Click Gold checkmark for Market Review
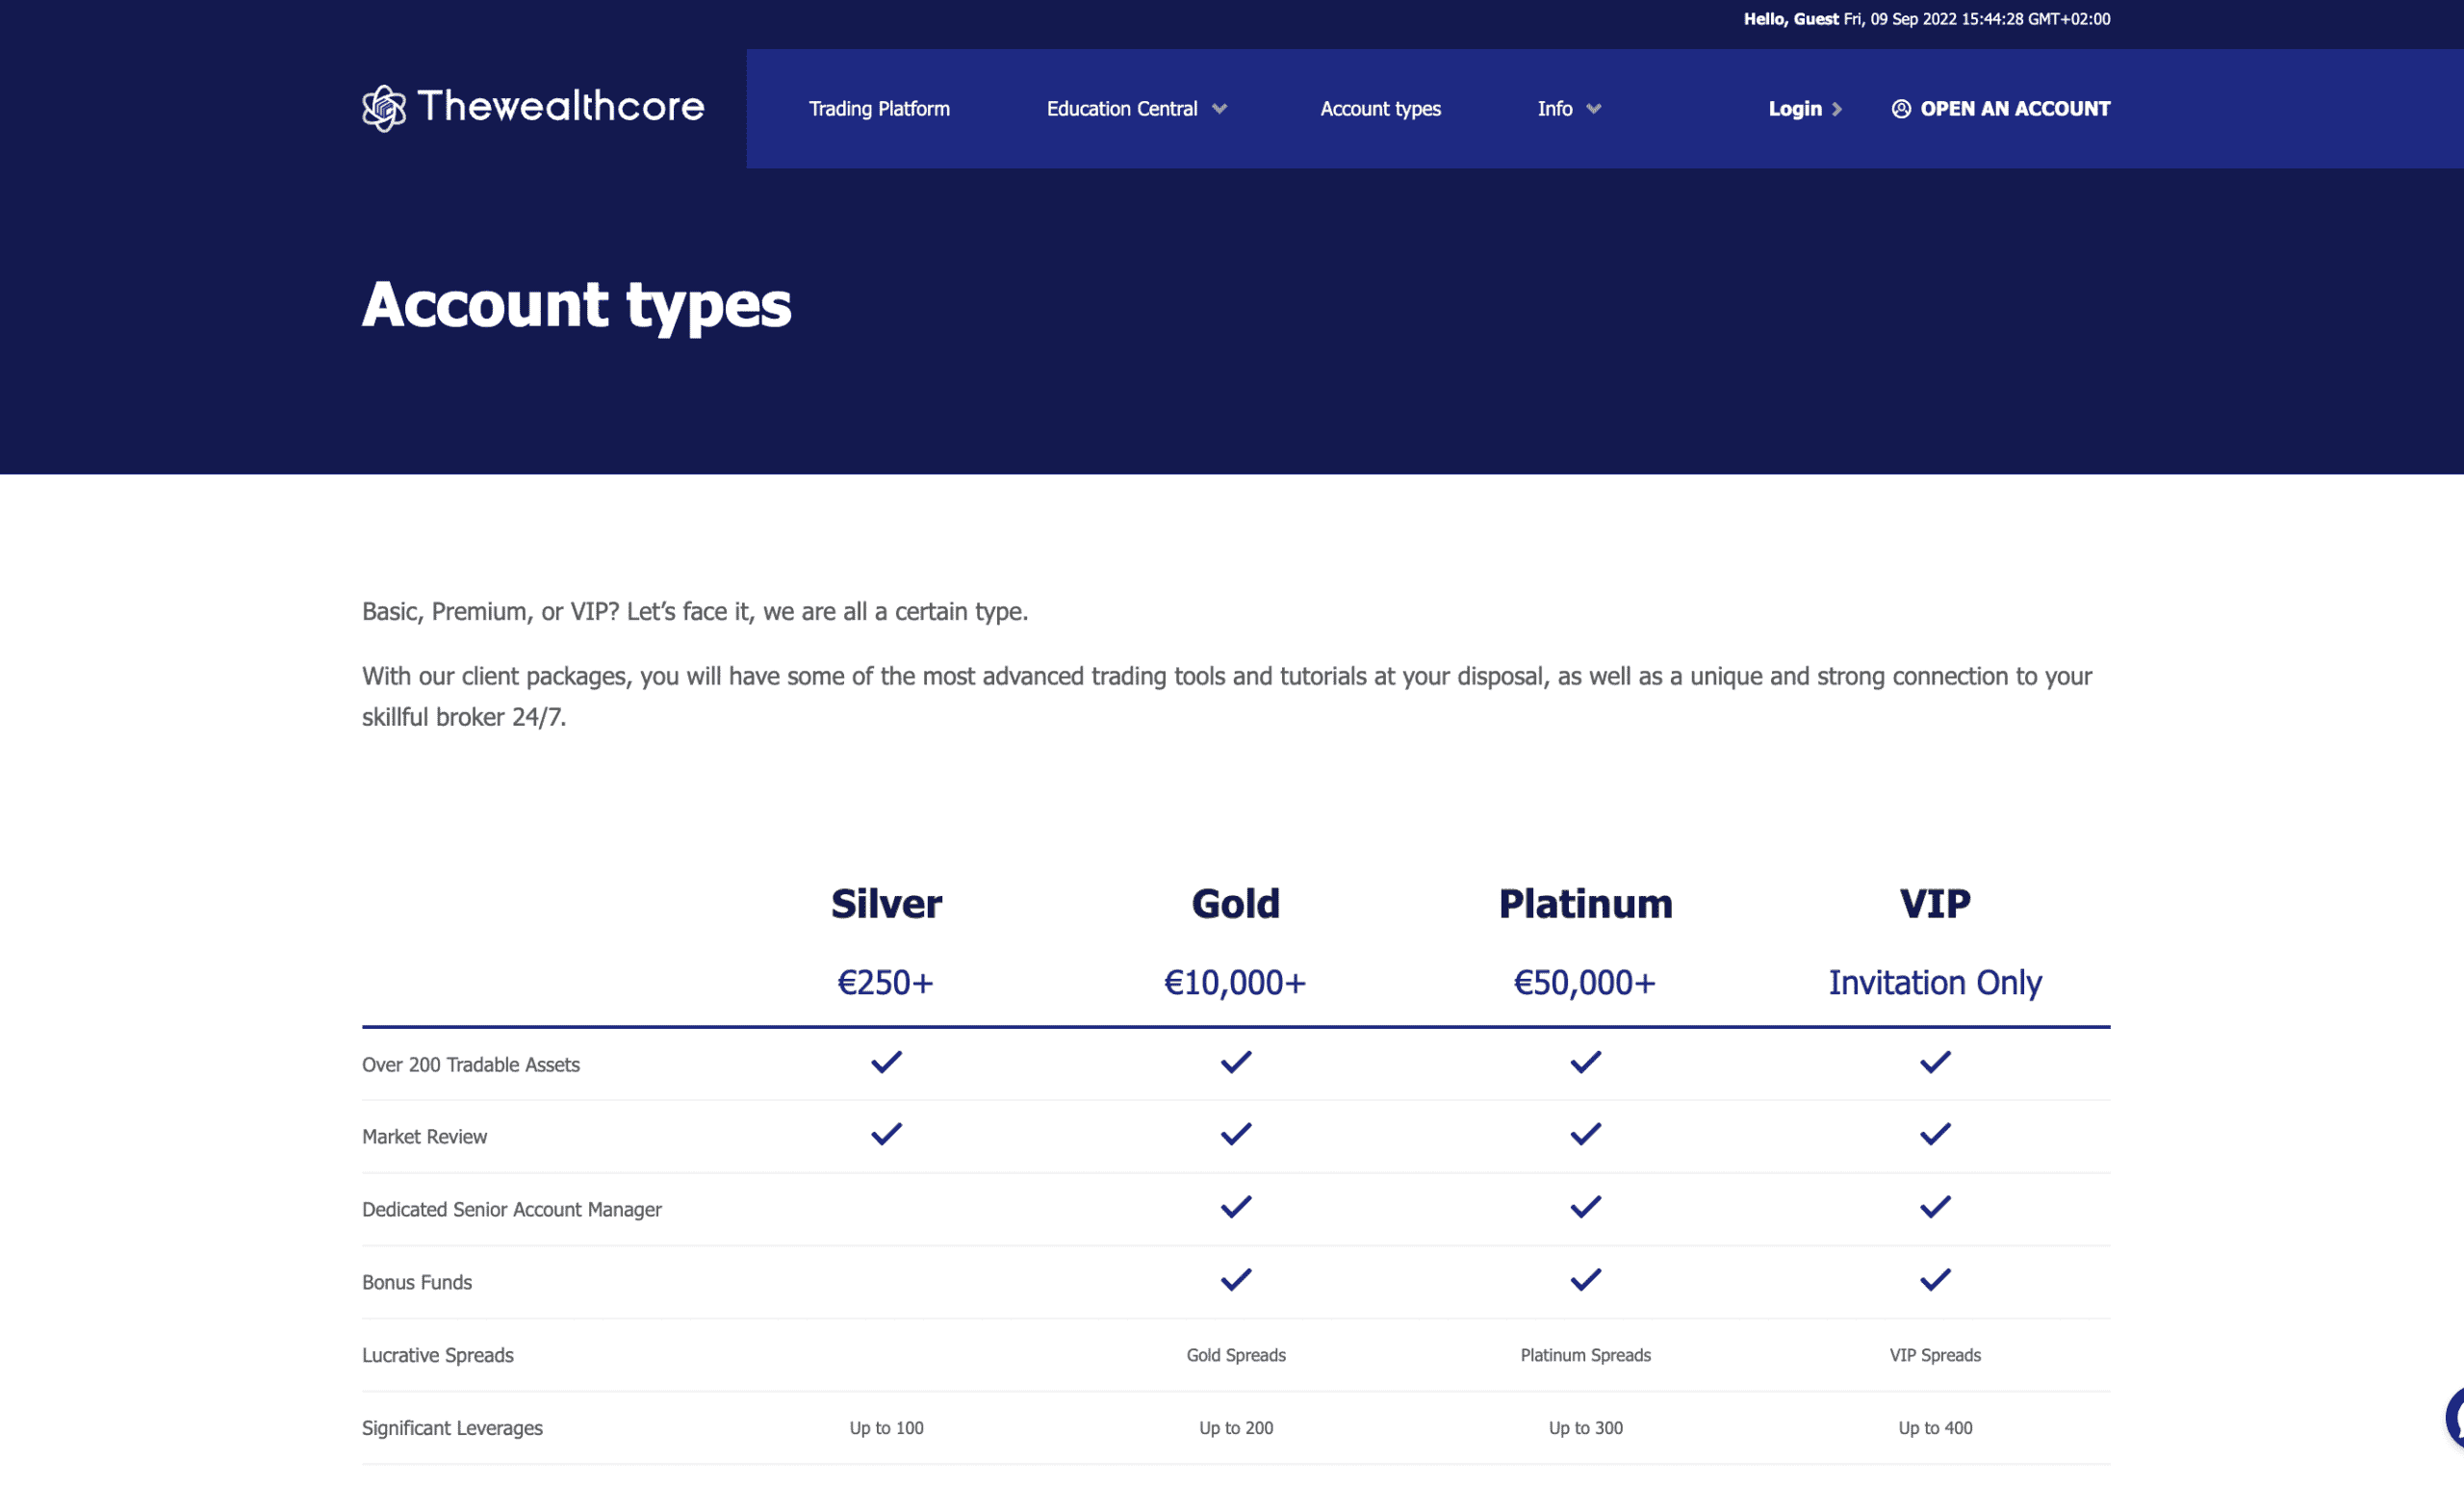This screenshot has width=2464, height=1486. [1236, 1134]
